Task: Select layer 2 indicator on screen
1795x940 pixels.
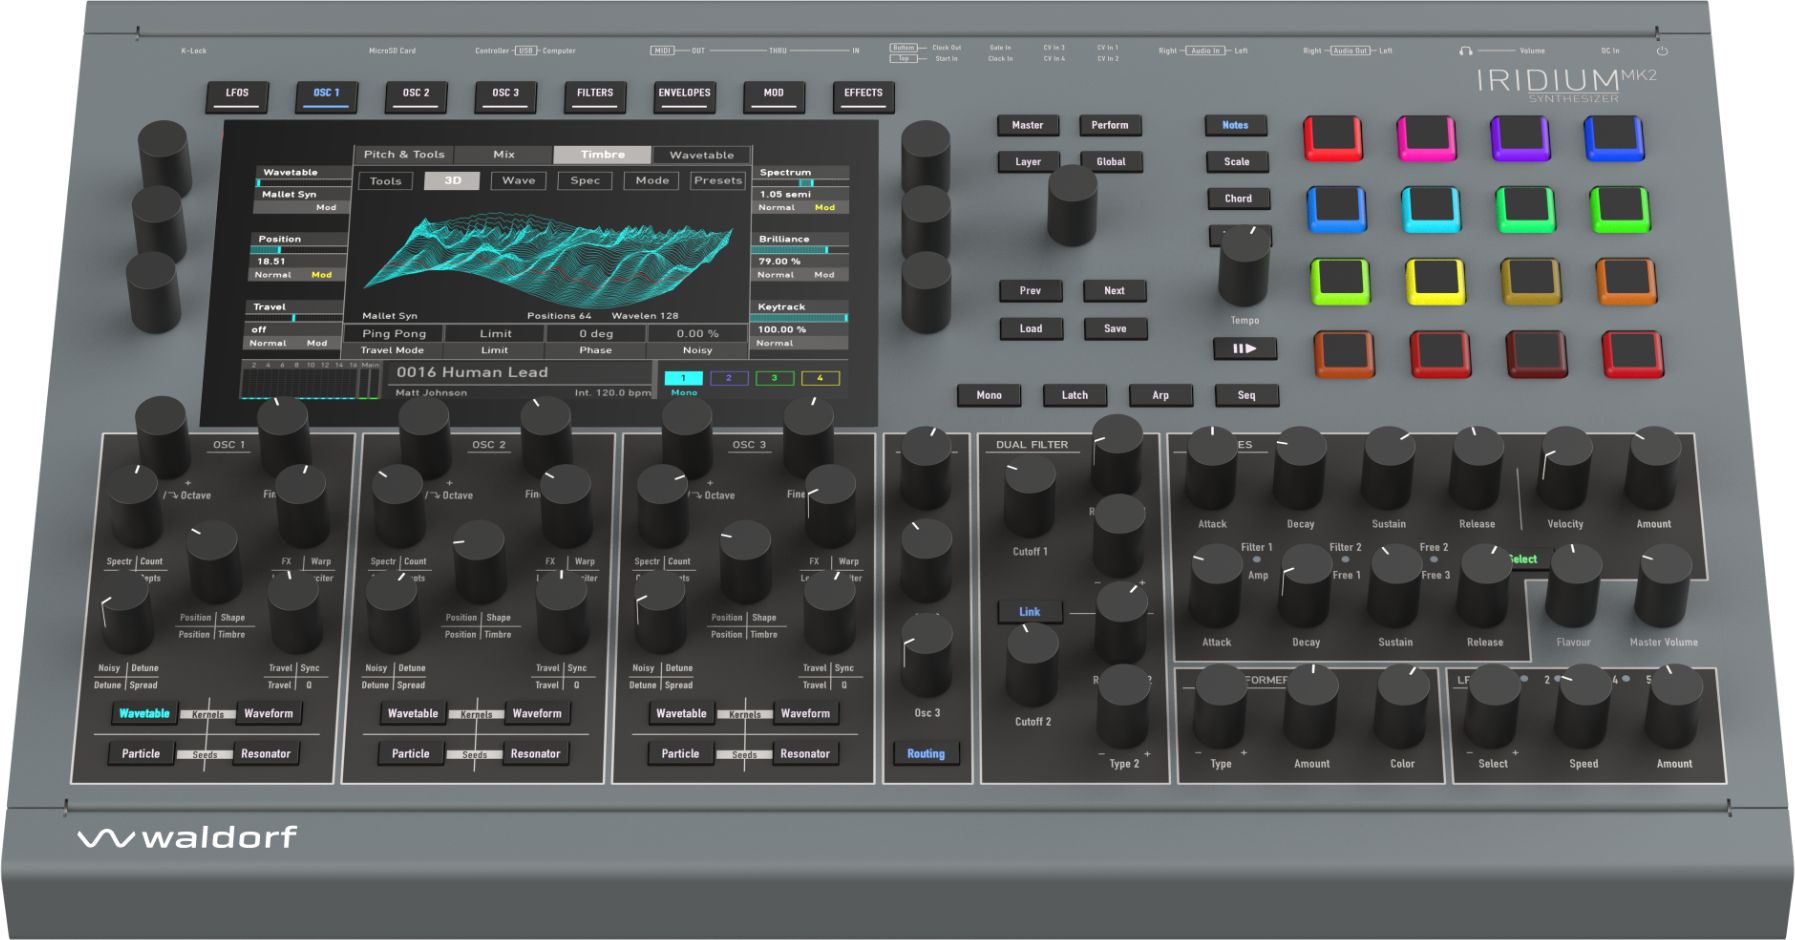Action: point(729,377)
